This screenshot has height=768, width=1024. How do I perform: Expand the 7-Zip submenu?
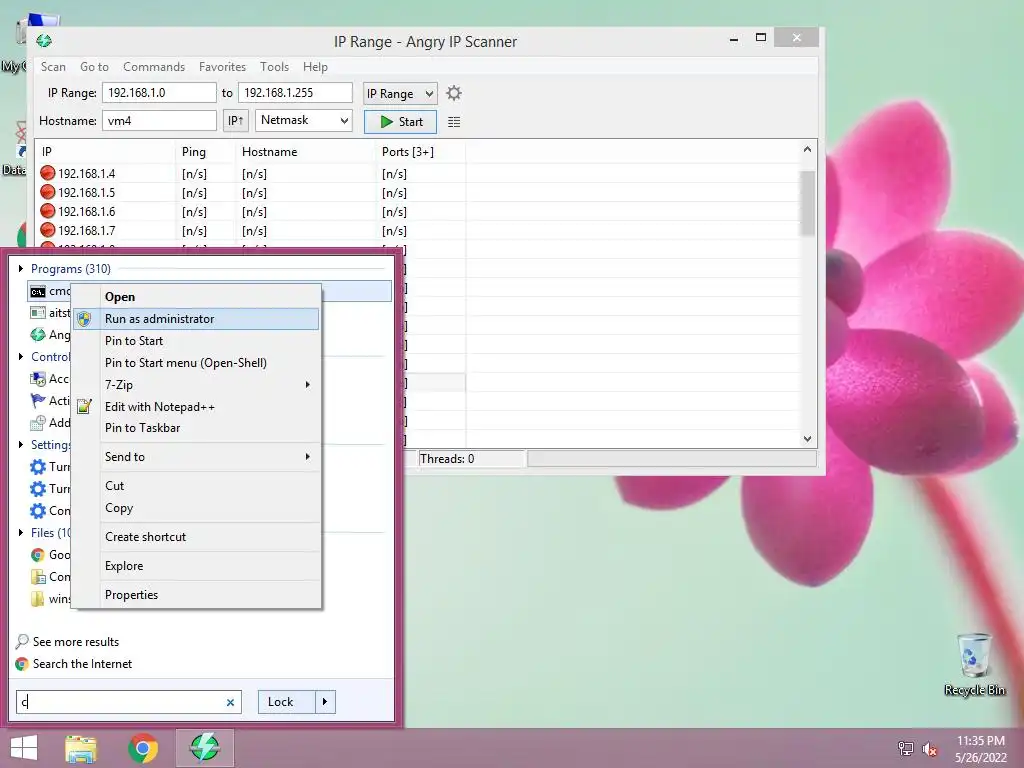pos(308,385)
